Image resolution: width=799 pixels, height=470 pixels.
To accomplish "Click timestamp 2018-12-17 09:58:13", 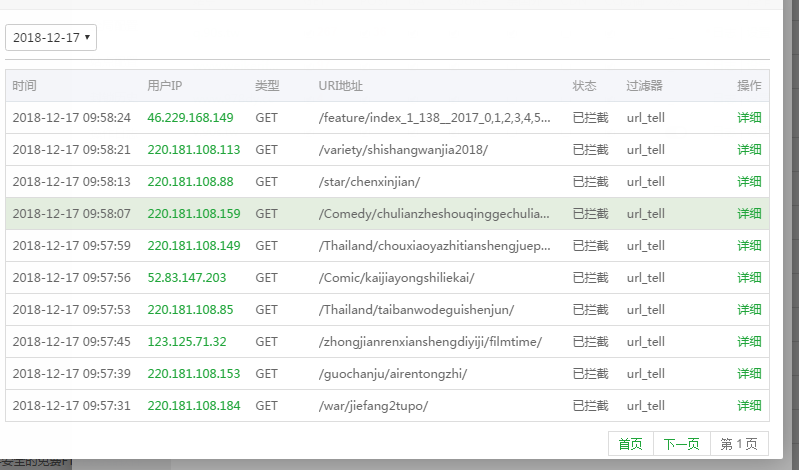I will click(72, 182).
